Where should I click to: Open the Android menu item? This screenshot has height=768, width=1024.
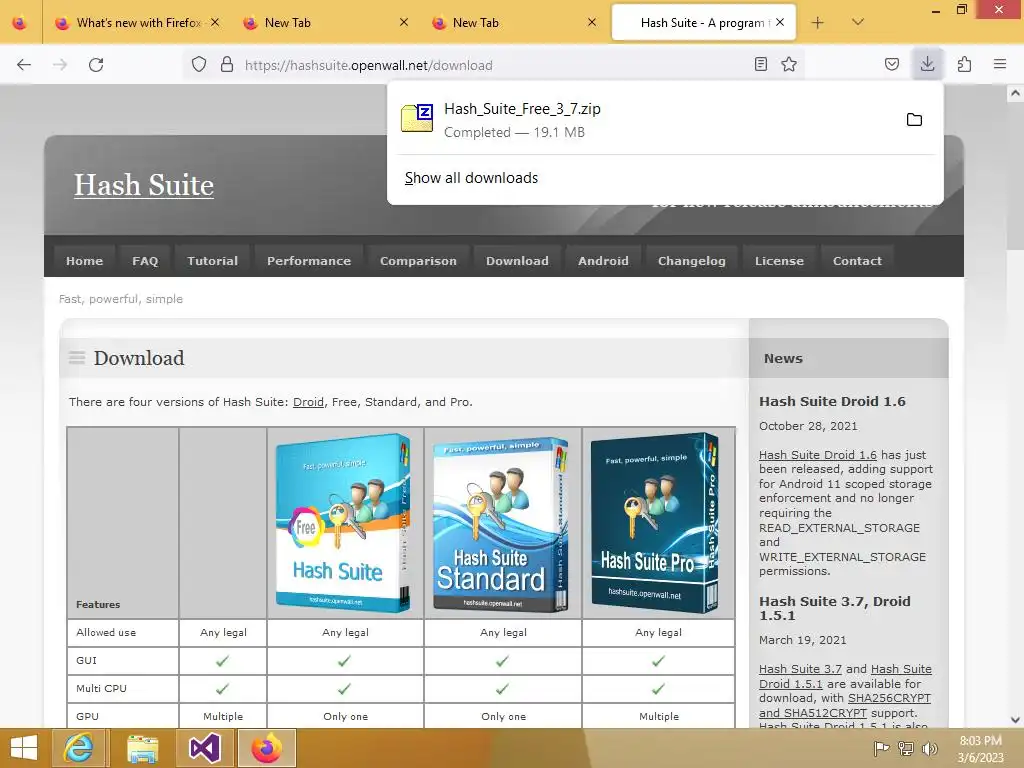click(x=603, y=261)
